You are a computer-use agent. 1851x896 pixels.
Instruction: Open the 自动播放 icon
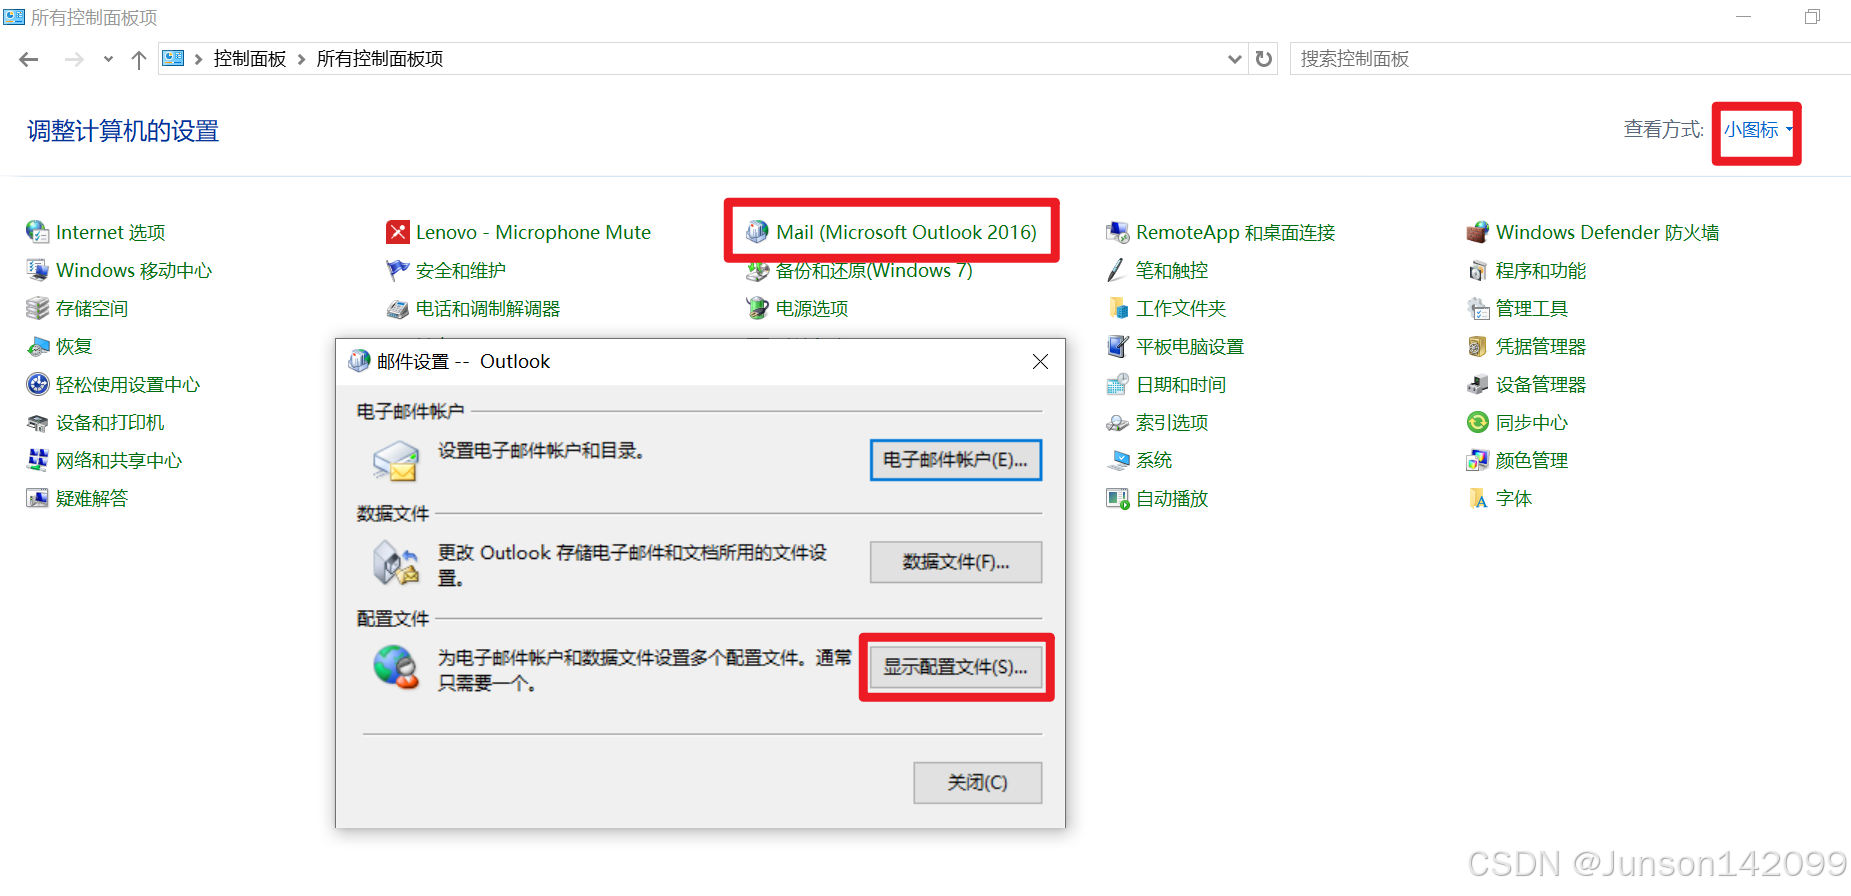[x=1117, y=498]
